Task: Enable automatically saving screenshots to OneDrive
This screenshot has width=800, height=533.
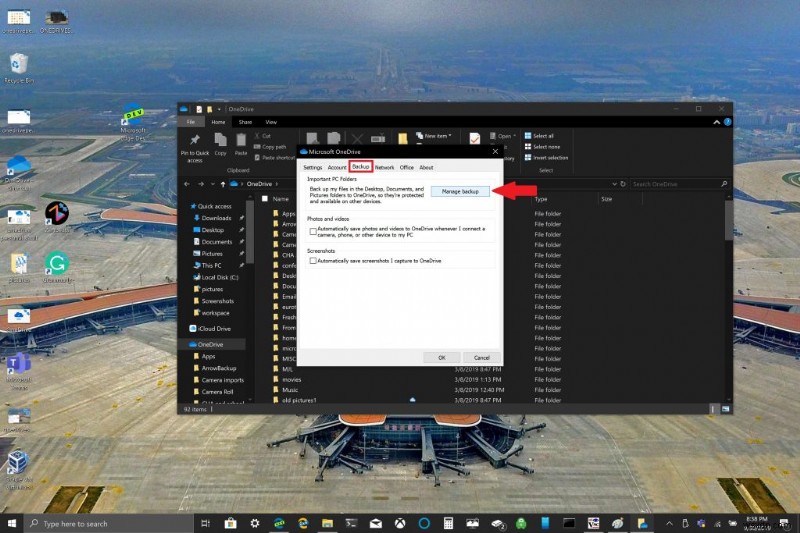Action: [x=313, y=261]
